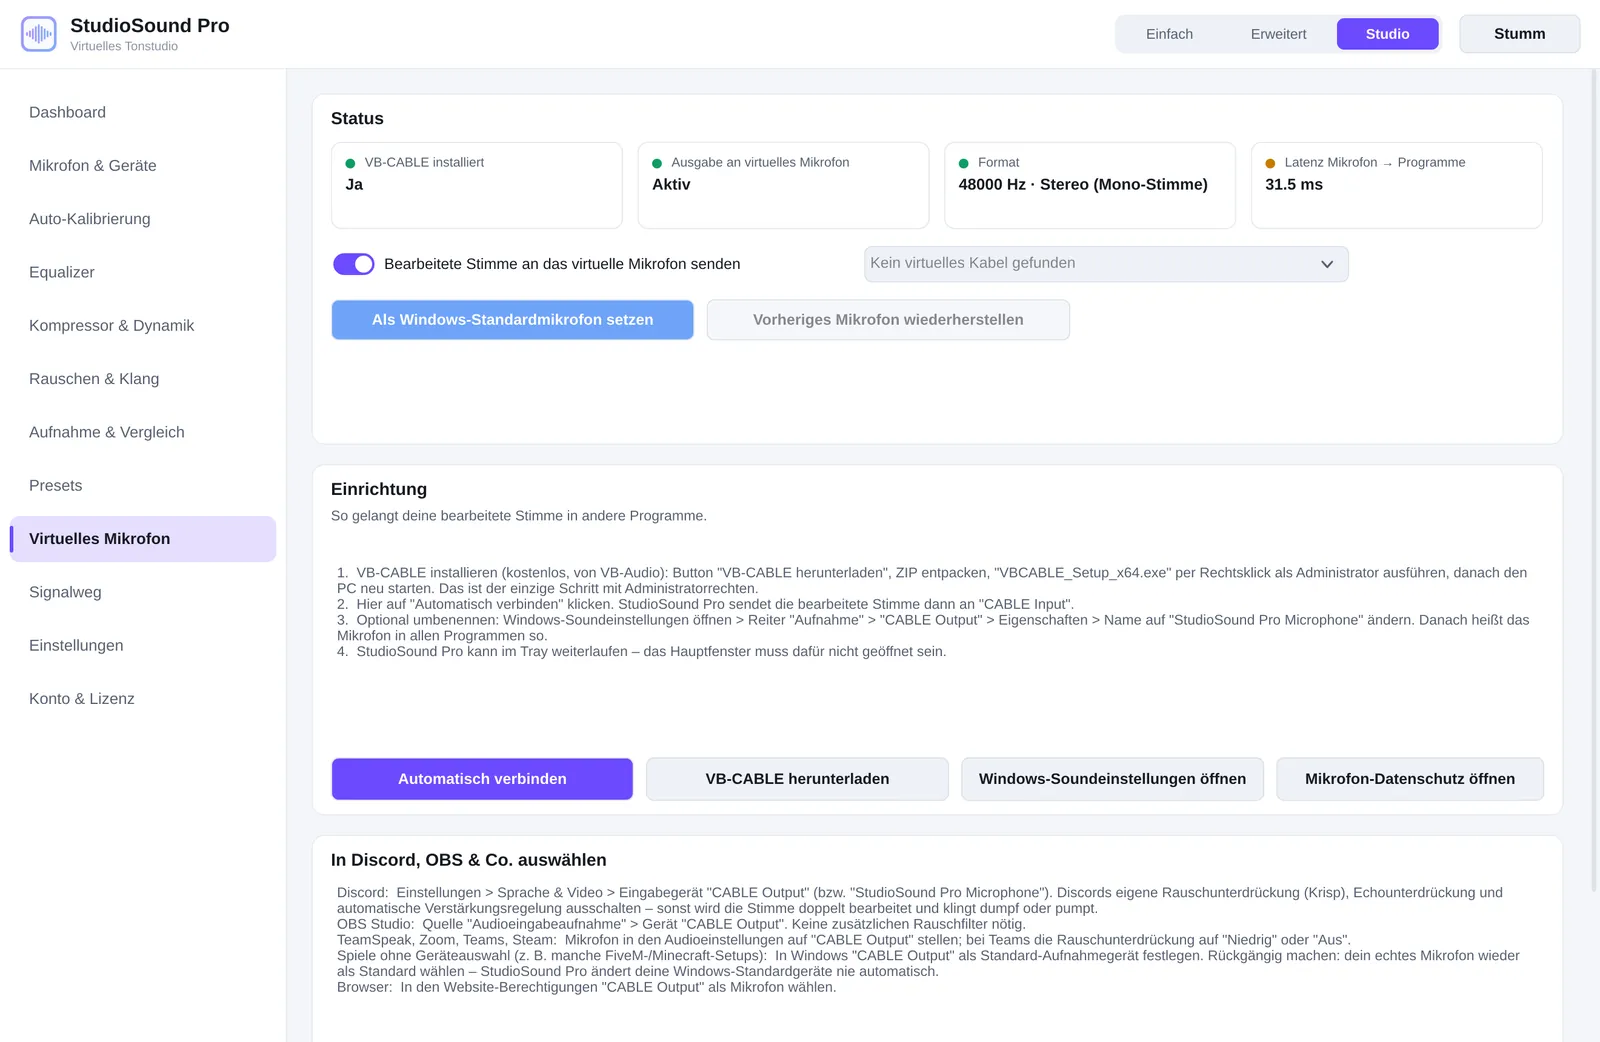Open the Equalizer section
1600x1042 pixels.
click(x=143, y=272)
